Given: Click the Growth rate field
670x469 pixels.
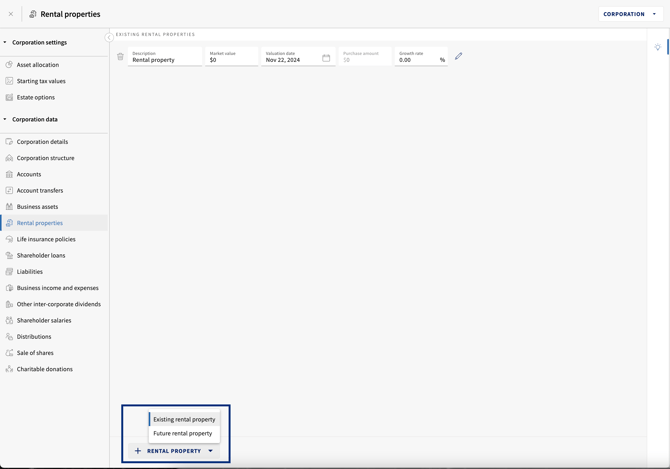Looking at the screenshot, I should click(421, 56).
